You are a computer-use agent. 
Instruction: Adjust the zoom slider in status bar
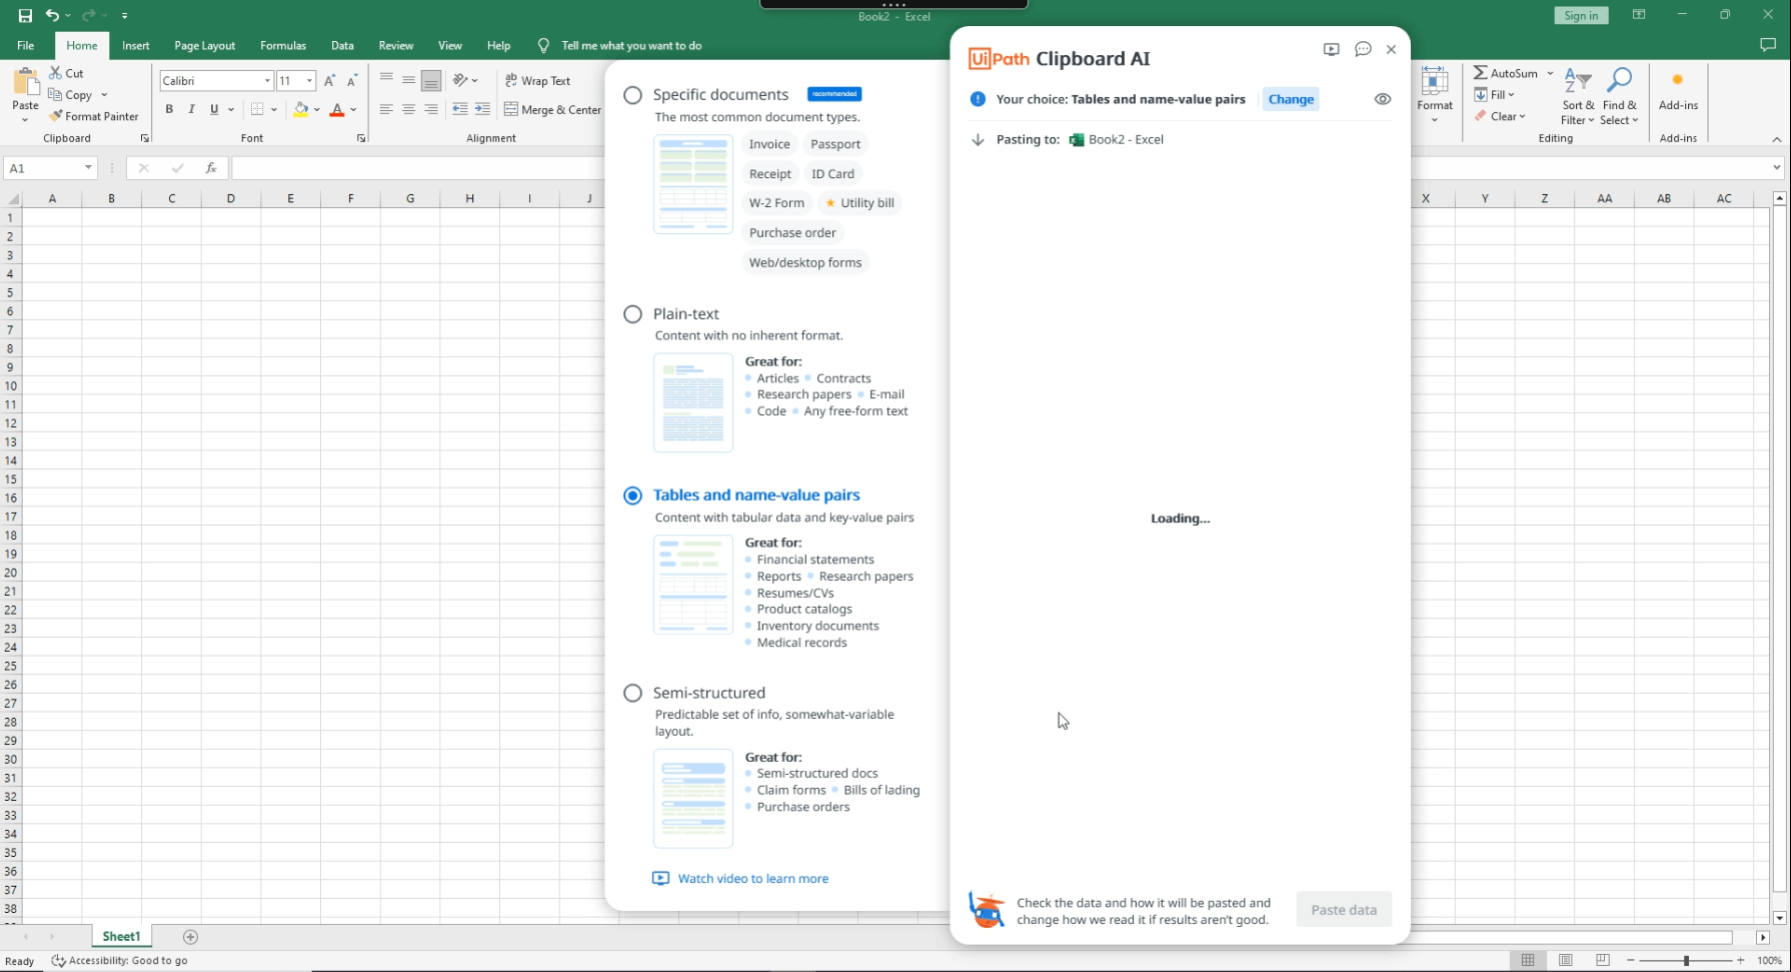[1686, 960]
